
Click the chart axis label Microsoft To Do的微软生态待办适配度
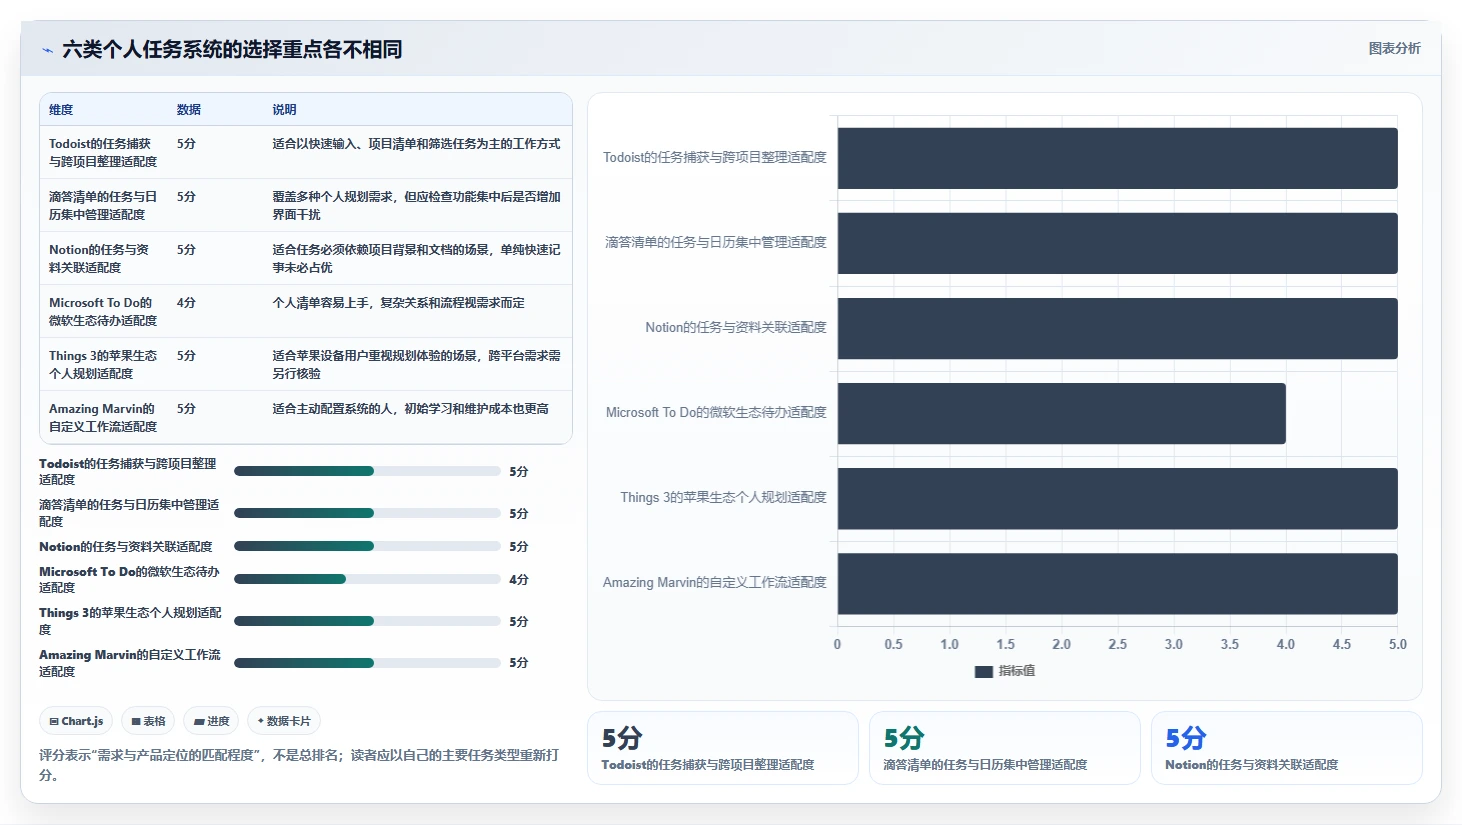tap(716, 413)
